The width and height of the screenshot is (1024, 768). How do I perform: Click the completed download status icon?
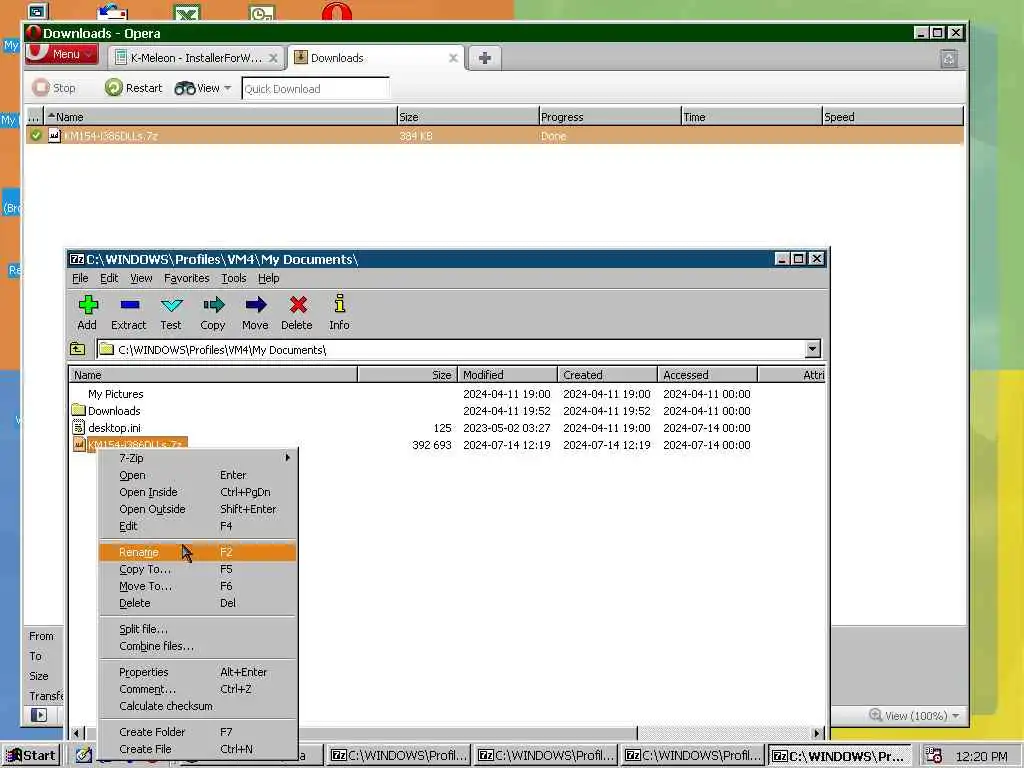[x=36, y=135]
